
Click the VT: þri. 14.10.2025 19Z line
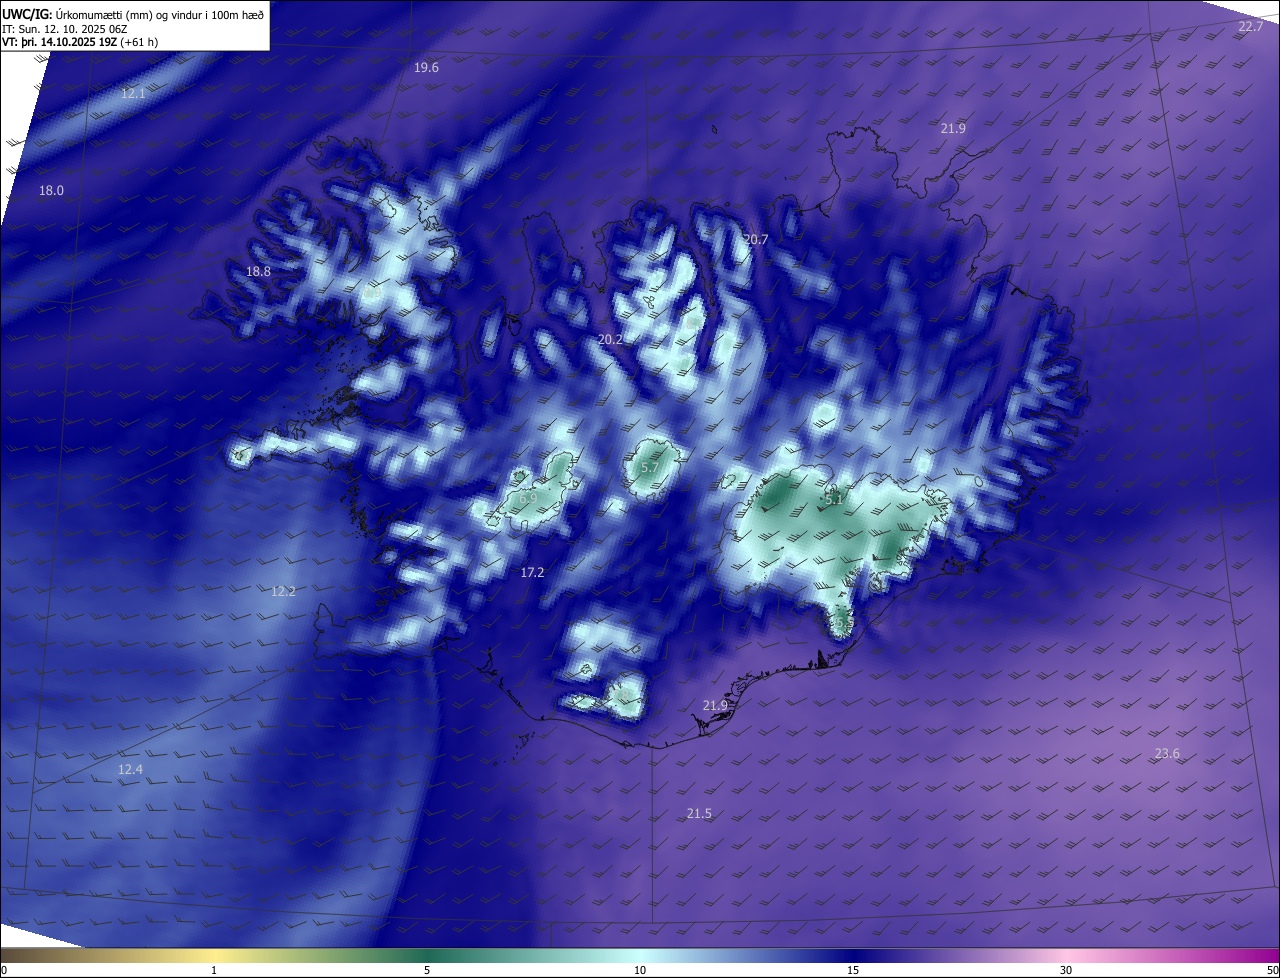80,42
